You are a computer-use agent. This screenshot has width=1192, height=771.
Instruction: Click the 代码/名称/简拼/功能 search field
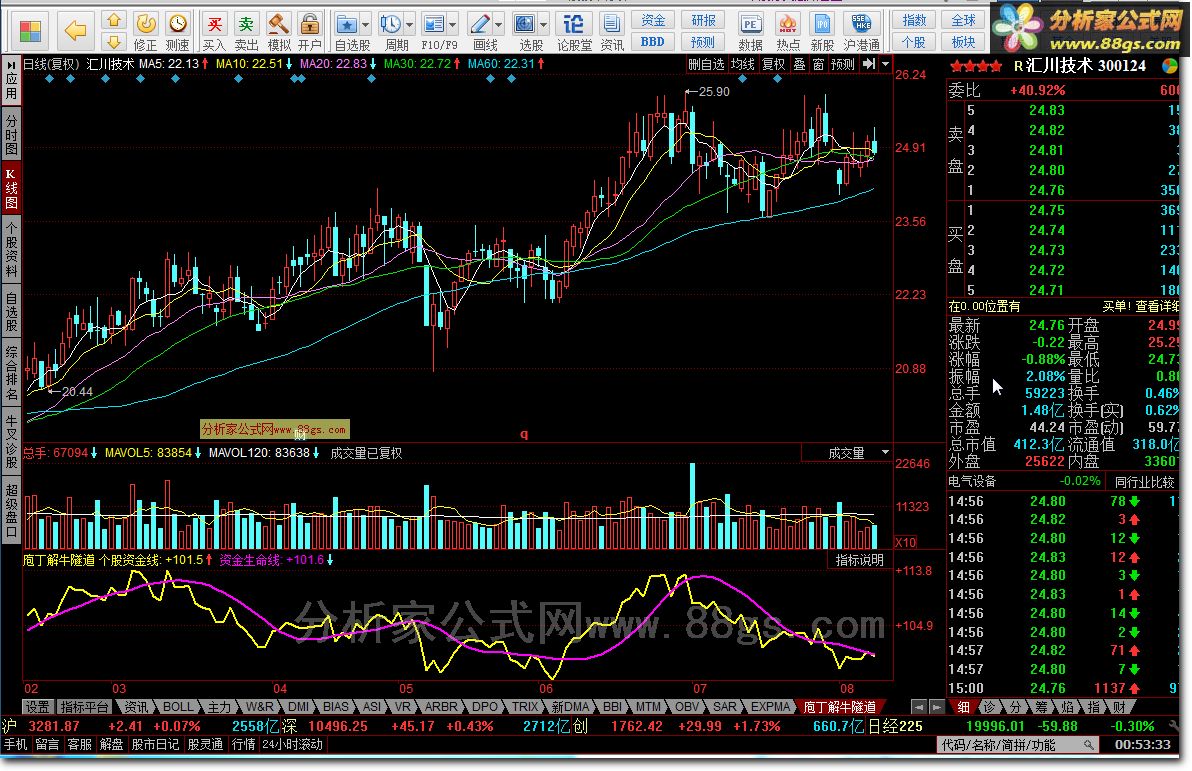1017,745
